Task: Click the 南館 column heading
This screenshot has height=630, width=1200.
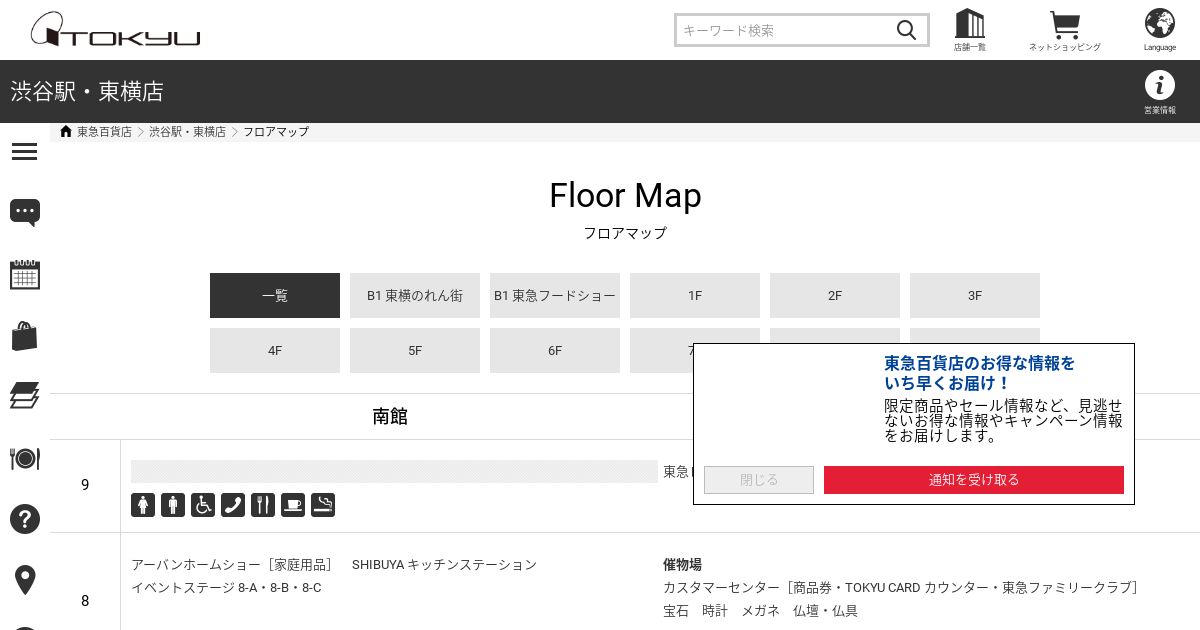Action: (390, 417)
